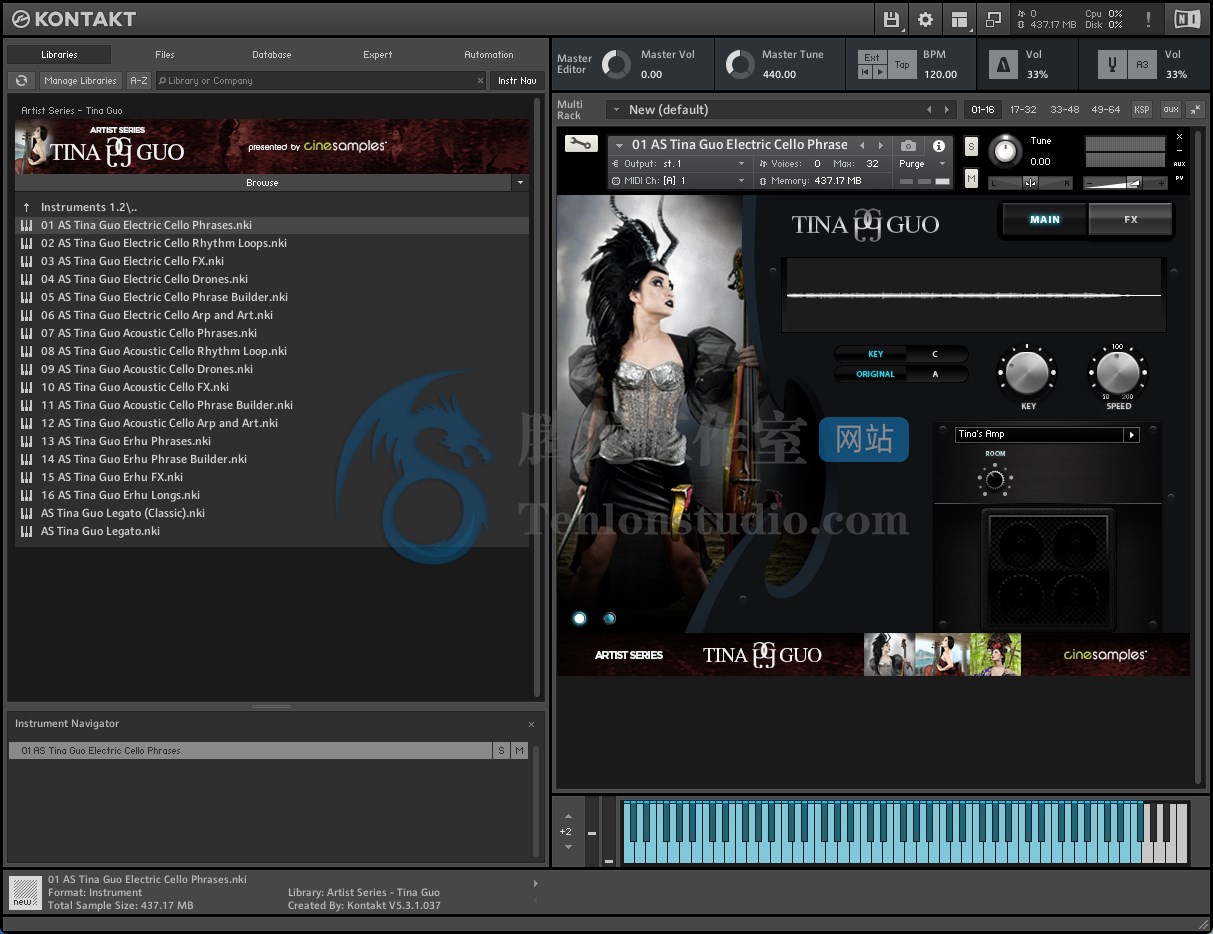
Task: Remove instrument with the X icon
Action: (1179, 137)
